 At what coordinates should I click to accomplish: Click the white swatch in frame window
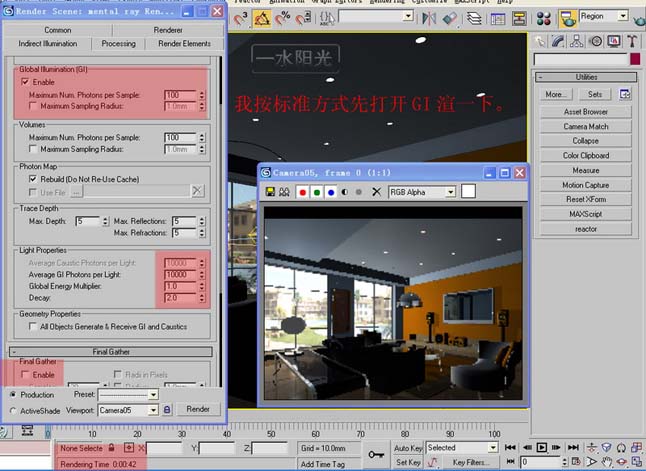click(x=468, y=192)
